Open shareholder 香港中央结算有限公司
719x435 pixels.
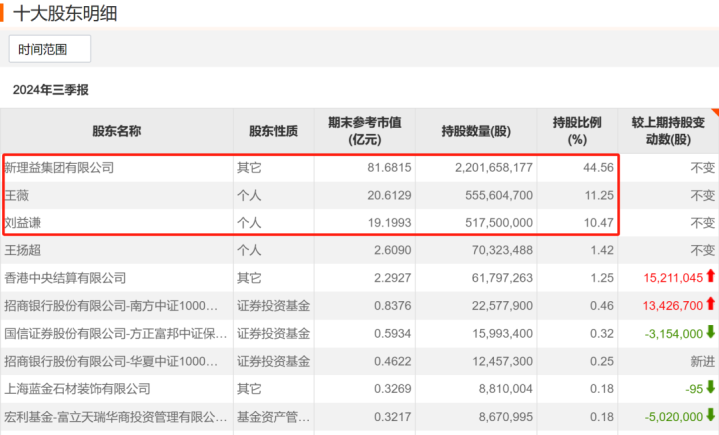pos(65,278)
